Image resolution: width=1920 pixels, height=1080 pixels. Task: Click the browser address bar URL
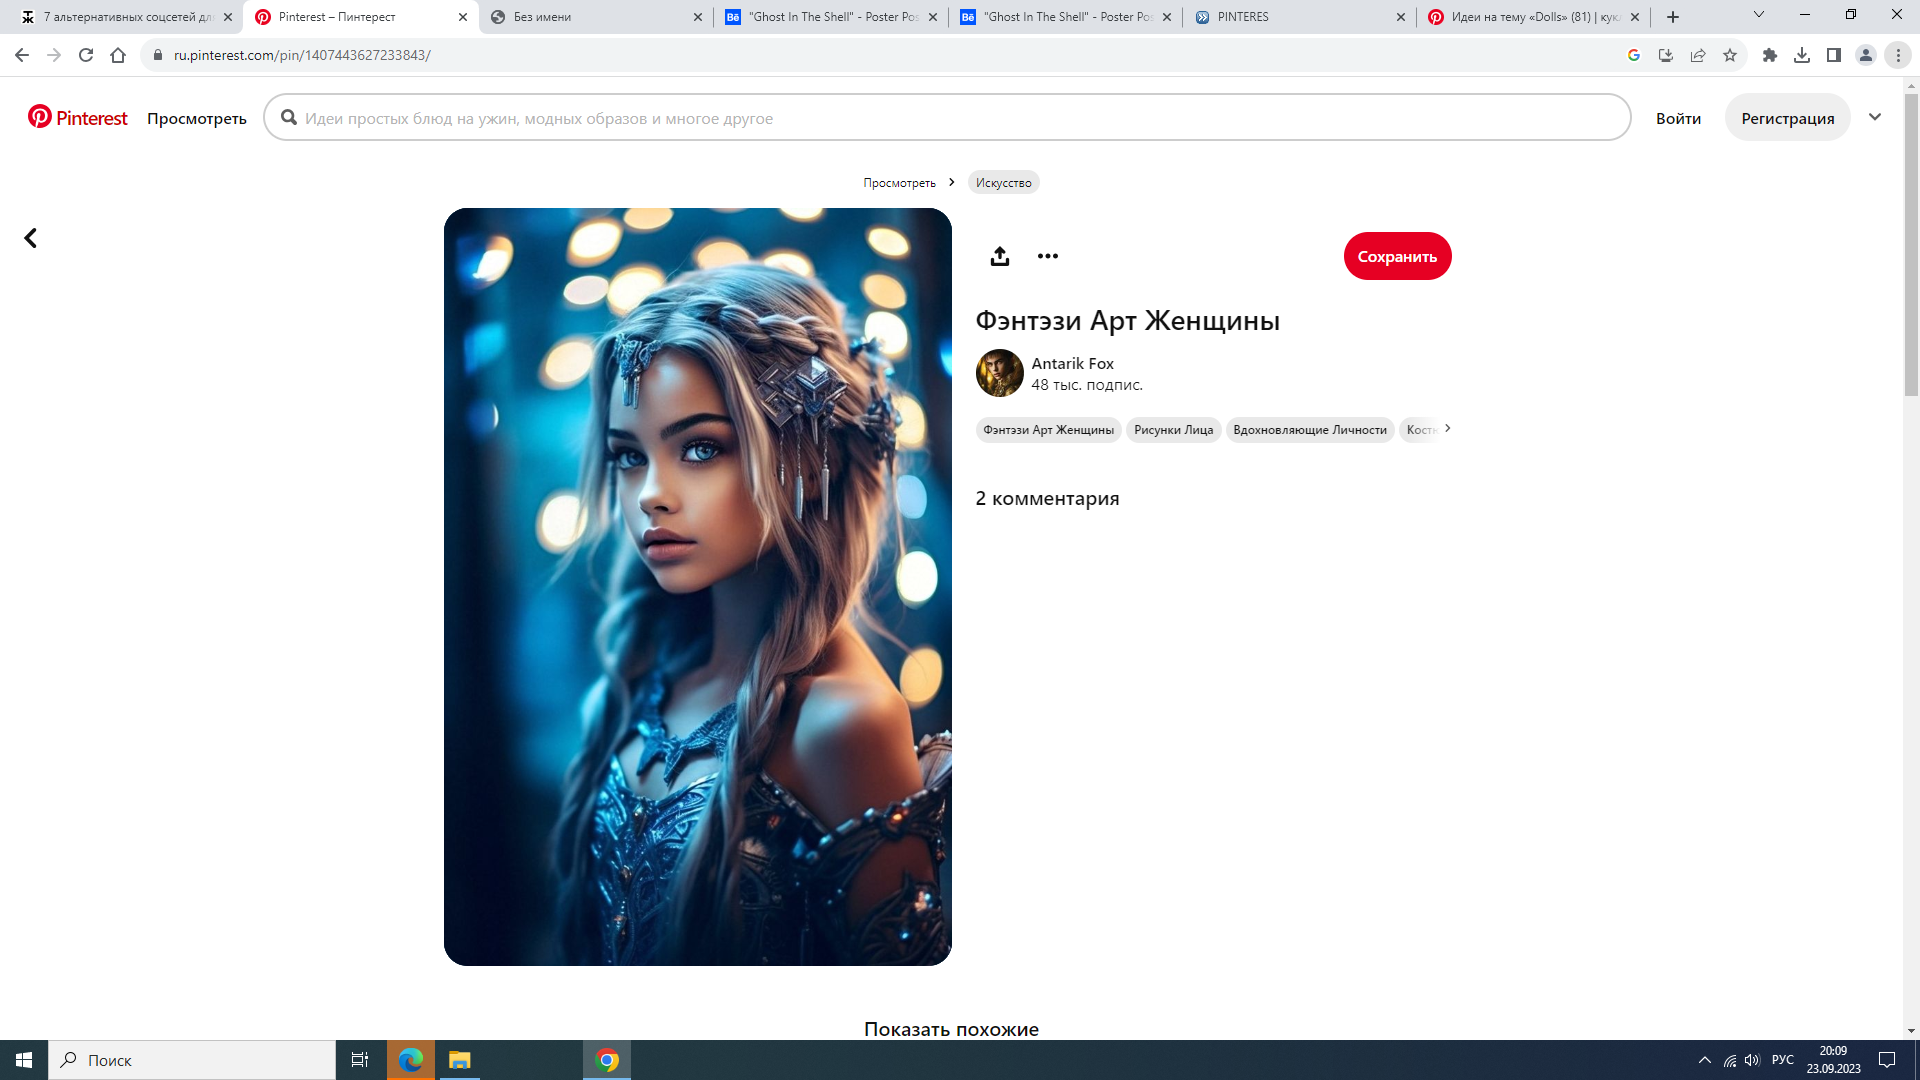[x=302, y=55]
